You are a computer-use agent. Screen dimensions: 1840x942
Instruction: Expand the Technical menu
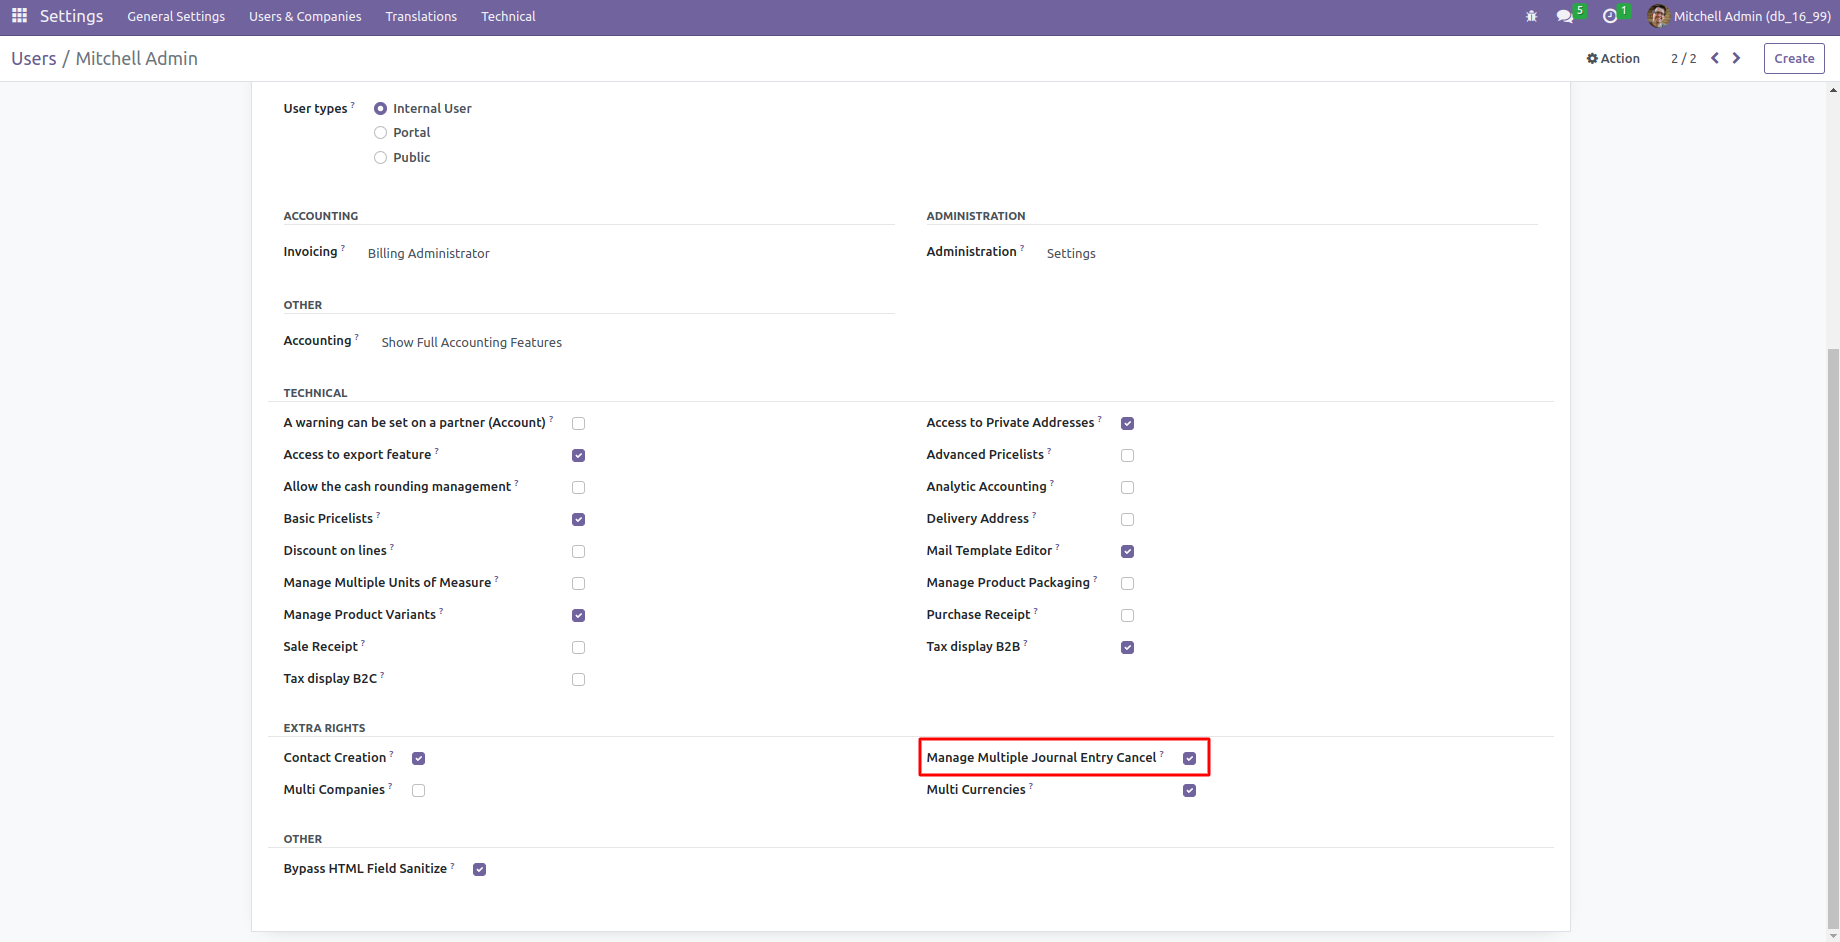tap(508, 16)
